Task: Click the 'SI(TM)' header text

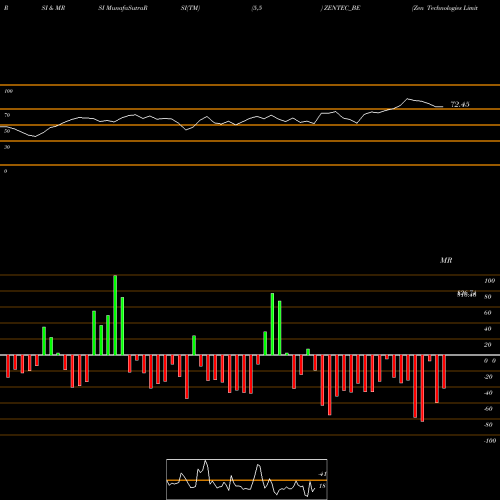Action: [190, 8]
